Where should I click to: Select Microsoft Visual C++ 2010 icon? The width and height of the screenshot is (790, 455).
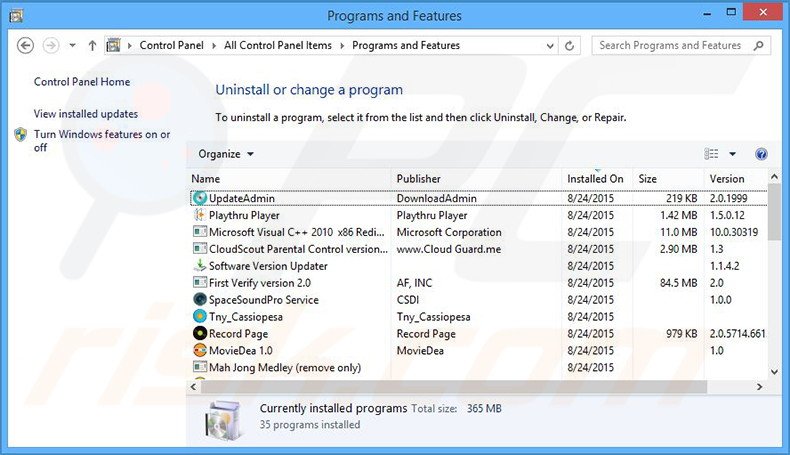click(x=200, y=232)
